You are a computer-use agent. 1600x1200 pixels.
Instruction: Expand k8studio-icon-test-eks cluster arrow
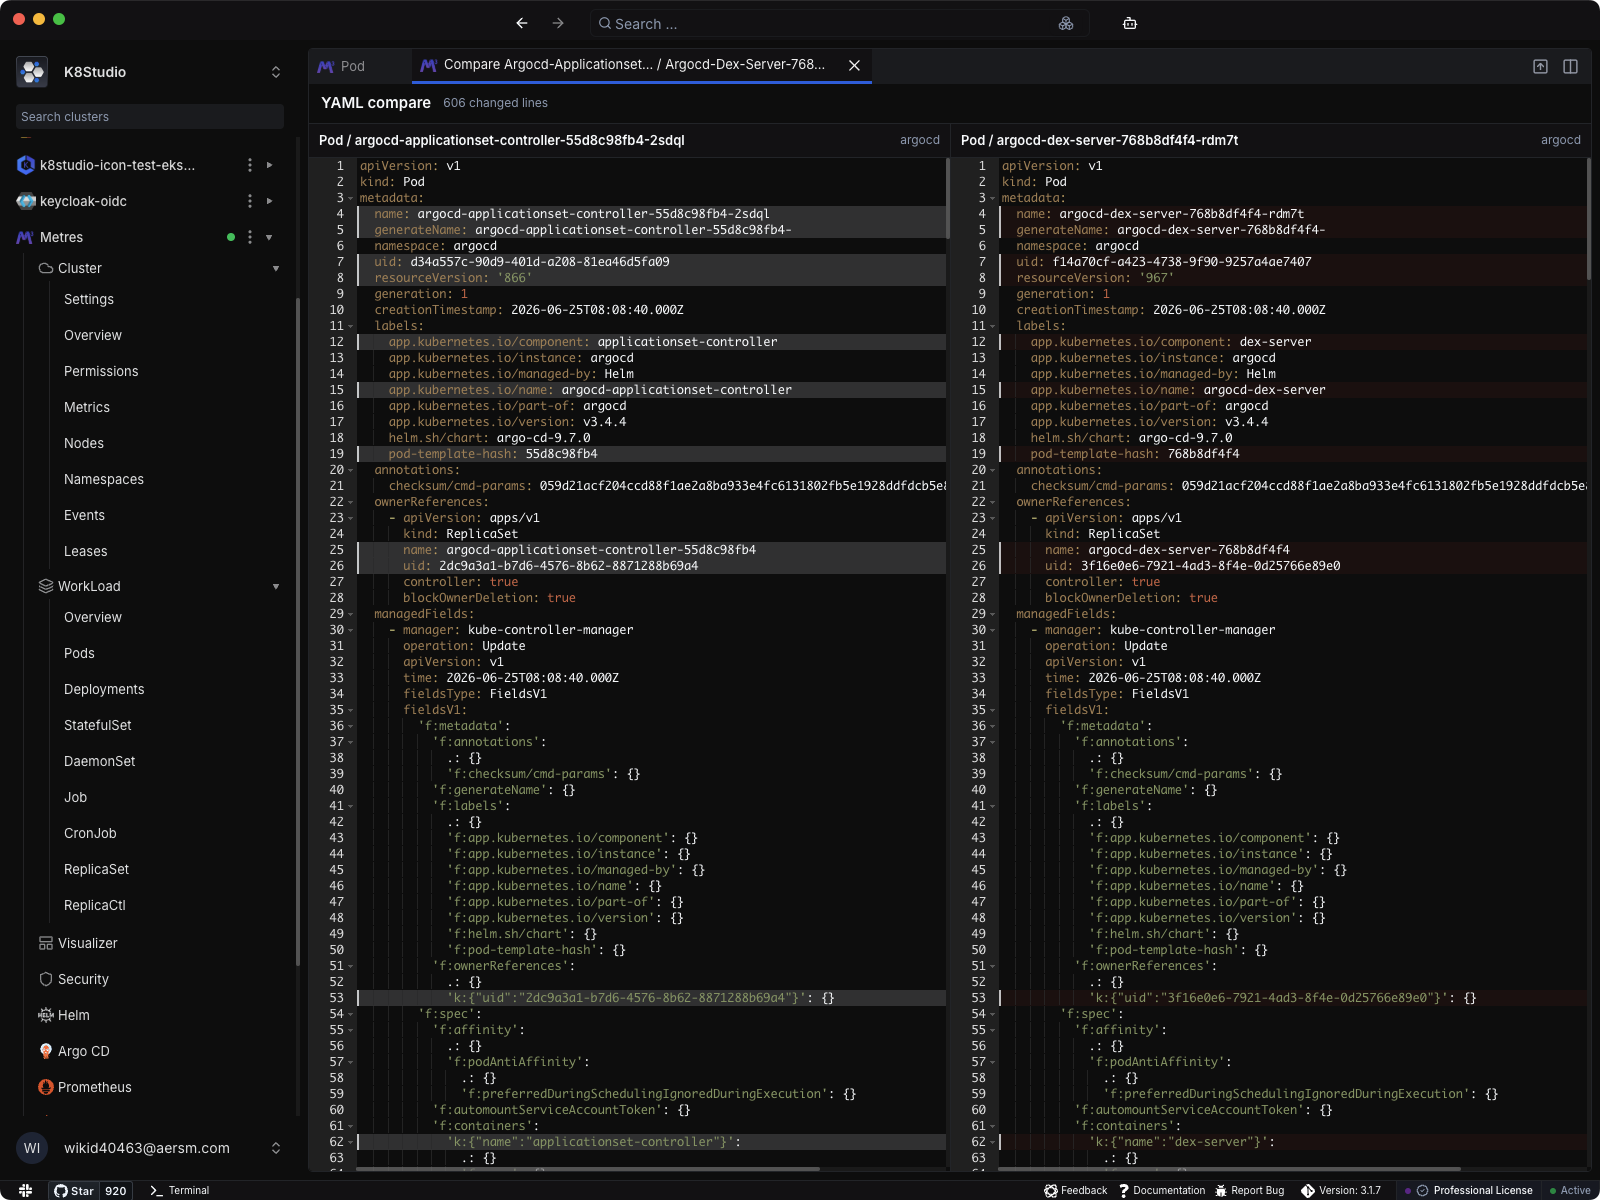coord(270,165)
